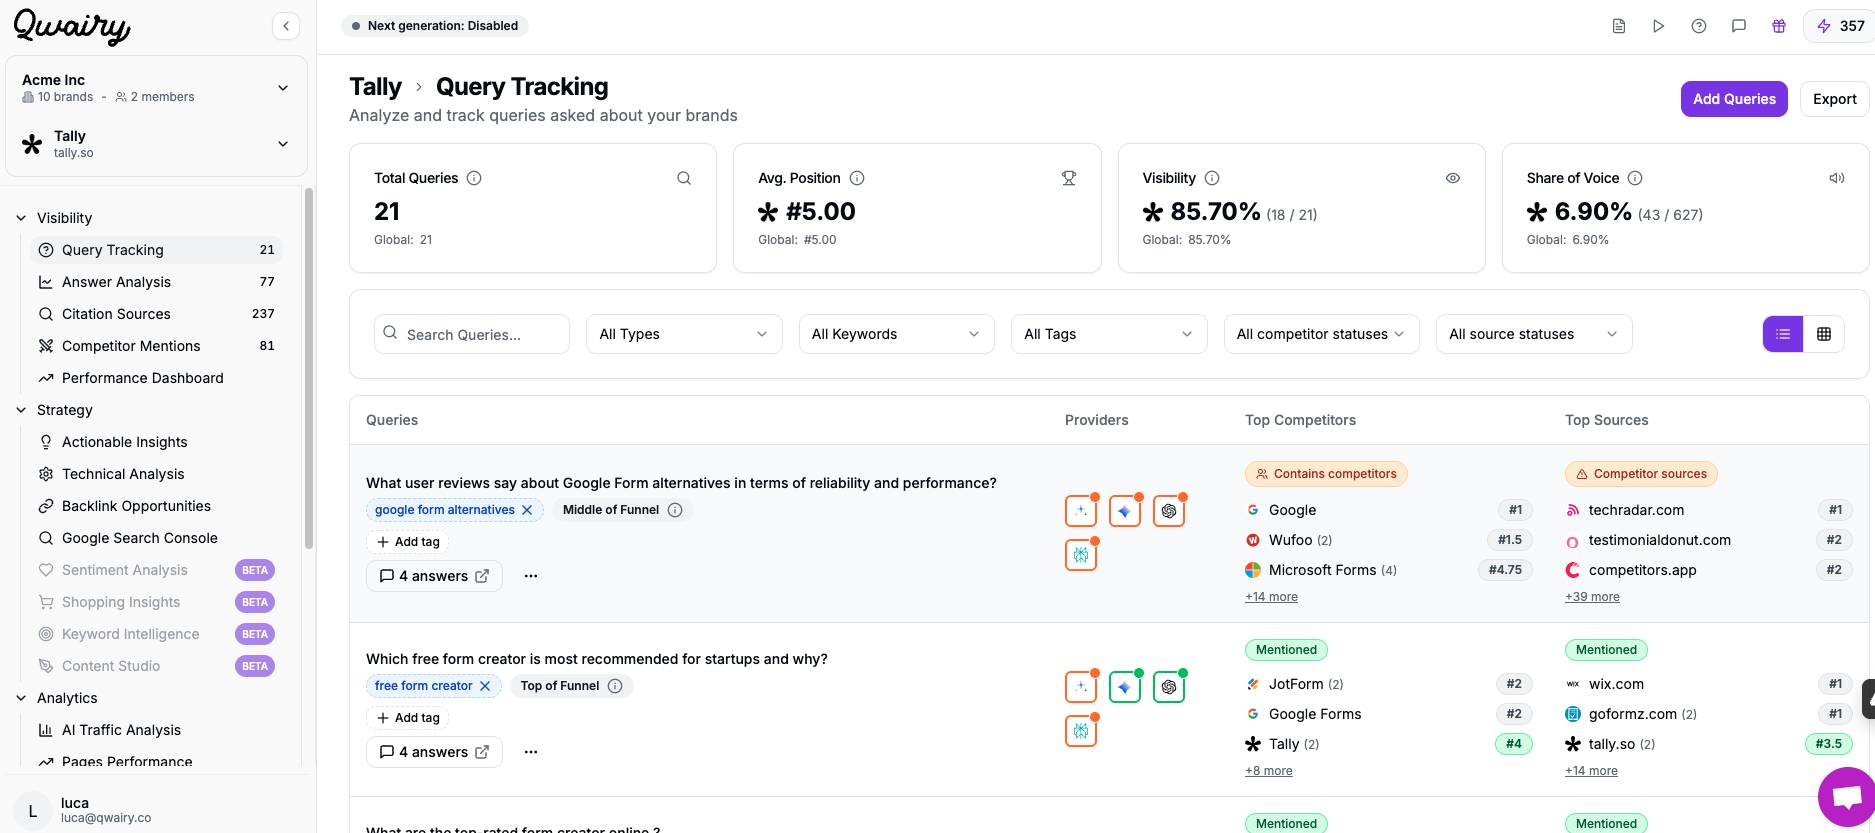Open the documentation page icon in top bar
1875x833 pixels.
click(1619, 26)
